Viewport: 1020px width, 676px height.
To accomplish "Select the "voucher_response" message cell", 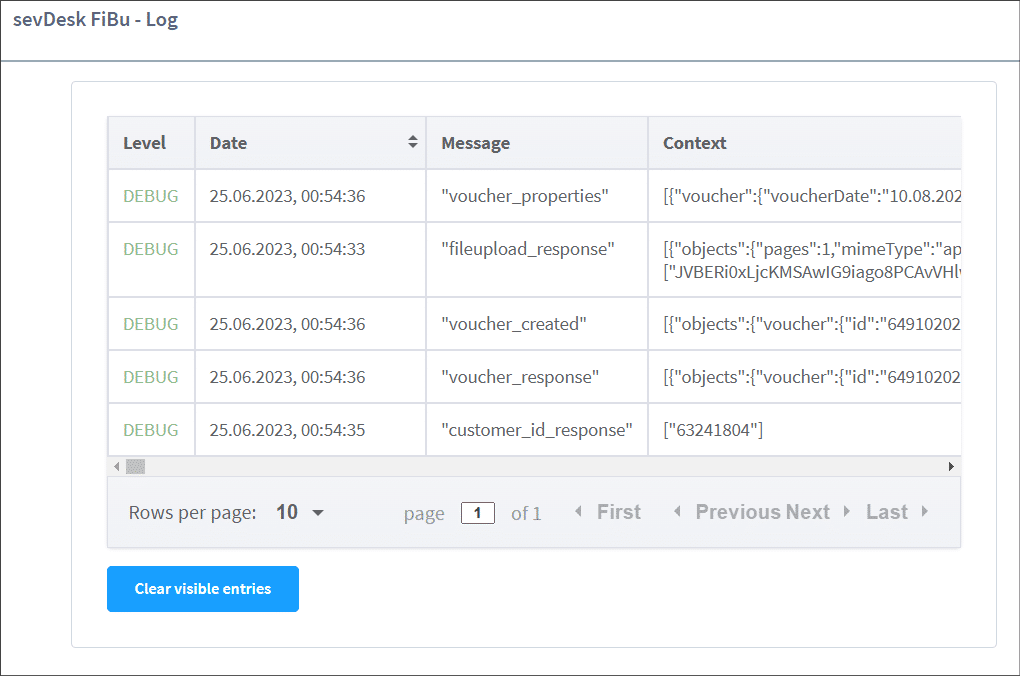I will (537, 377).
